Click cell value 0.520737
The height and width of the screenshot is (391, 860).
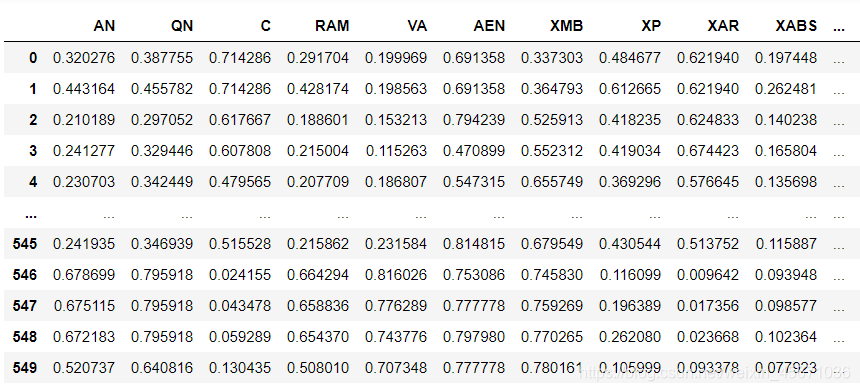[x=84, y=367]
